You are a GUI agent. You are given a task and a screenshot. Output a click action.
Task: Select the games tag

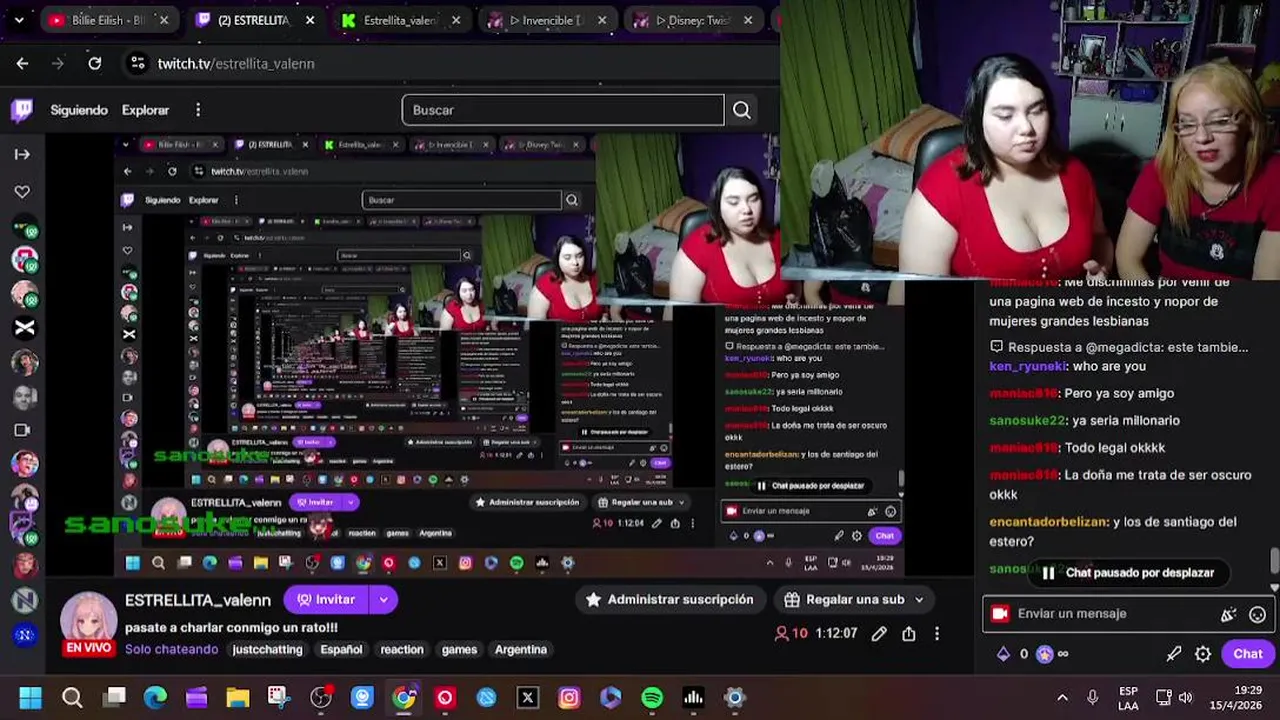tap(460, 649)
